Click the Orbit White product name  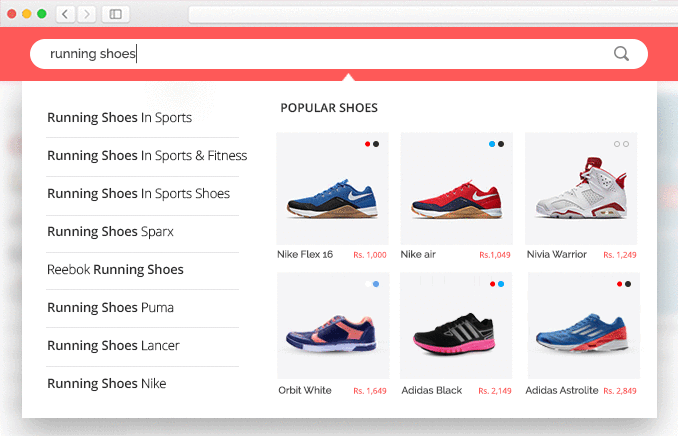[305, 390]
